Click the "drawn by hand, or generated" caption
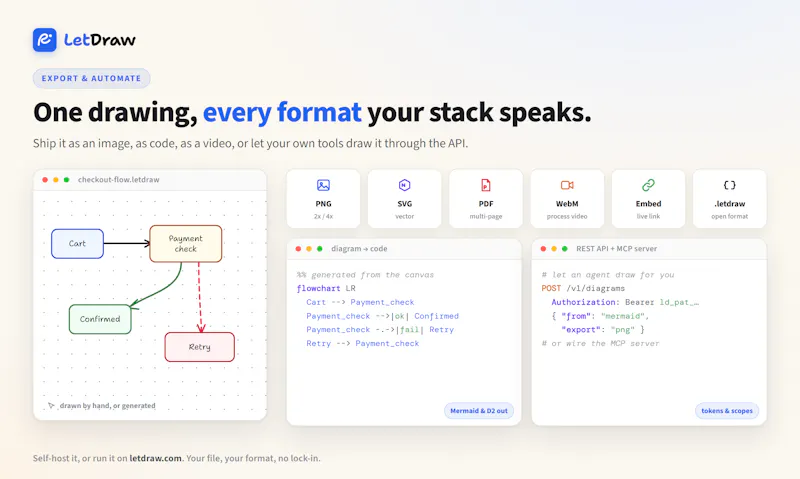 (108, 406)
